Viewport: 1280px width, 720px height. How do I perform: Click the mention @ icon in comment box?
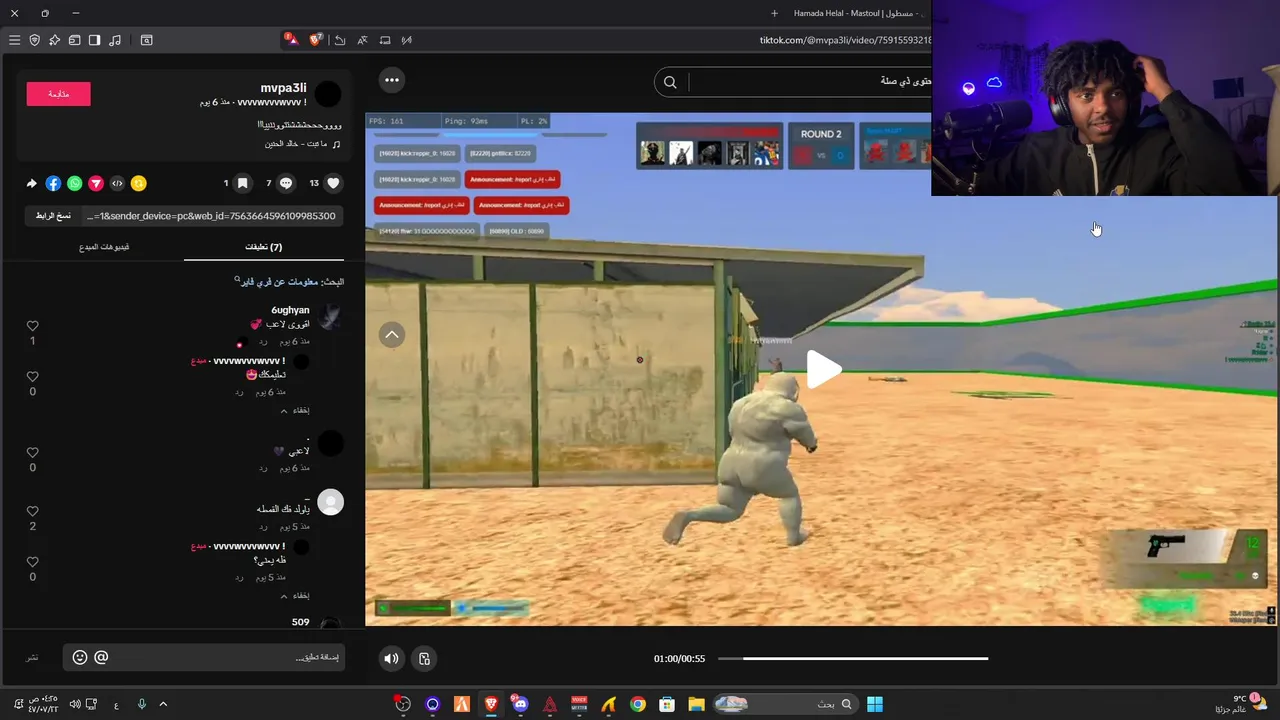[x=101, y=657]
